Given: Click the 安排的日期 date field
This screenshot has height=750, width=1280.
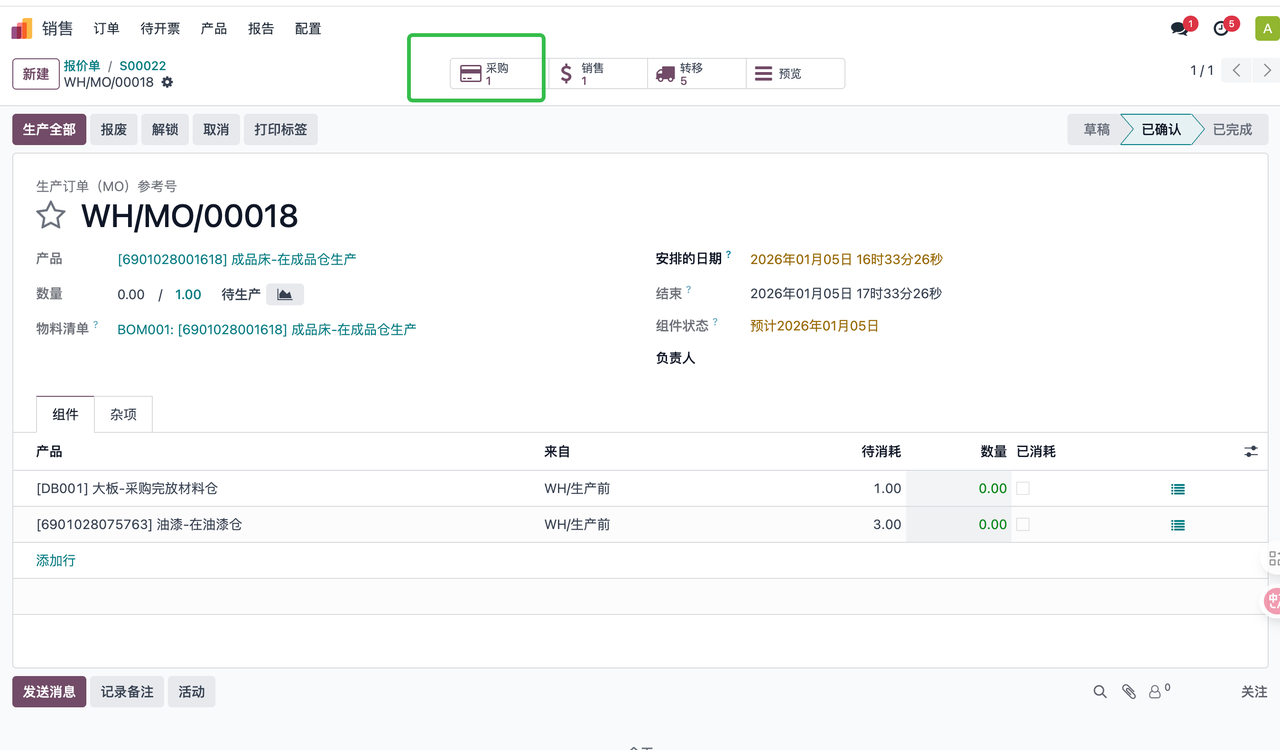Looking at the screenshot, I should pyautogui.click(x=846, y=259).
